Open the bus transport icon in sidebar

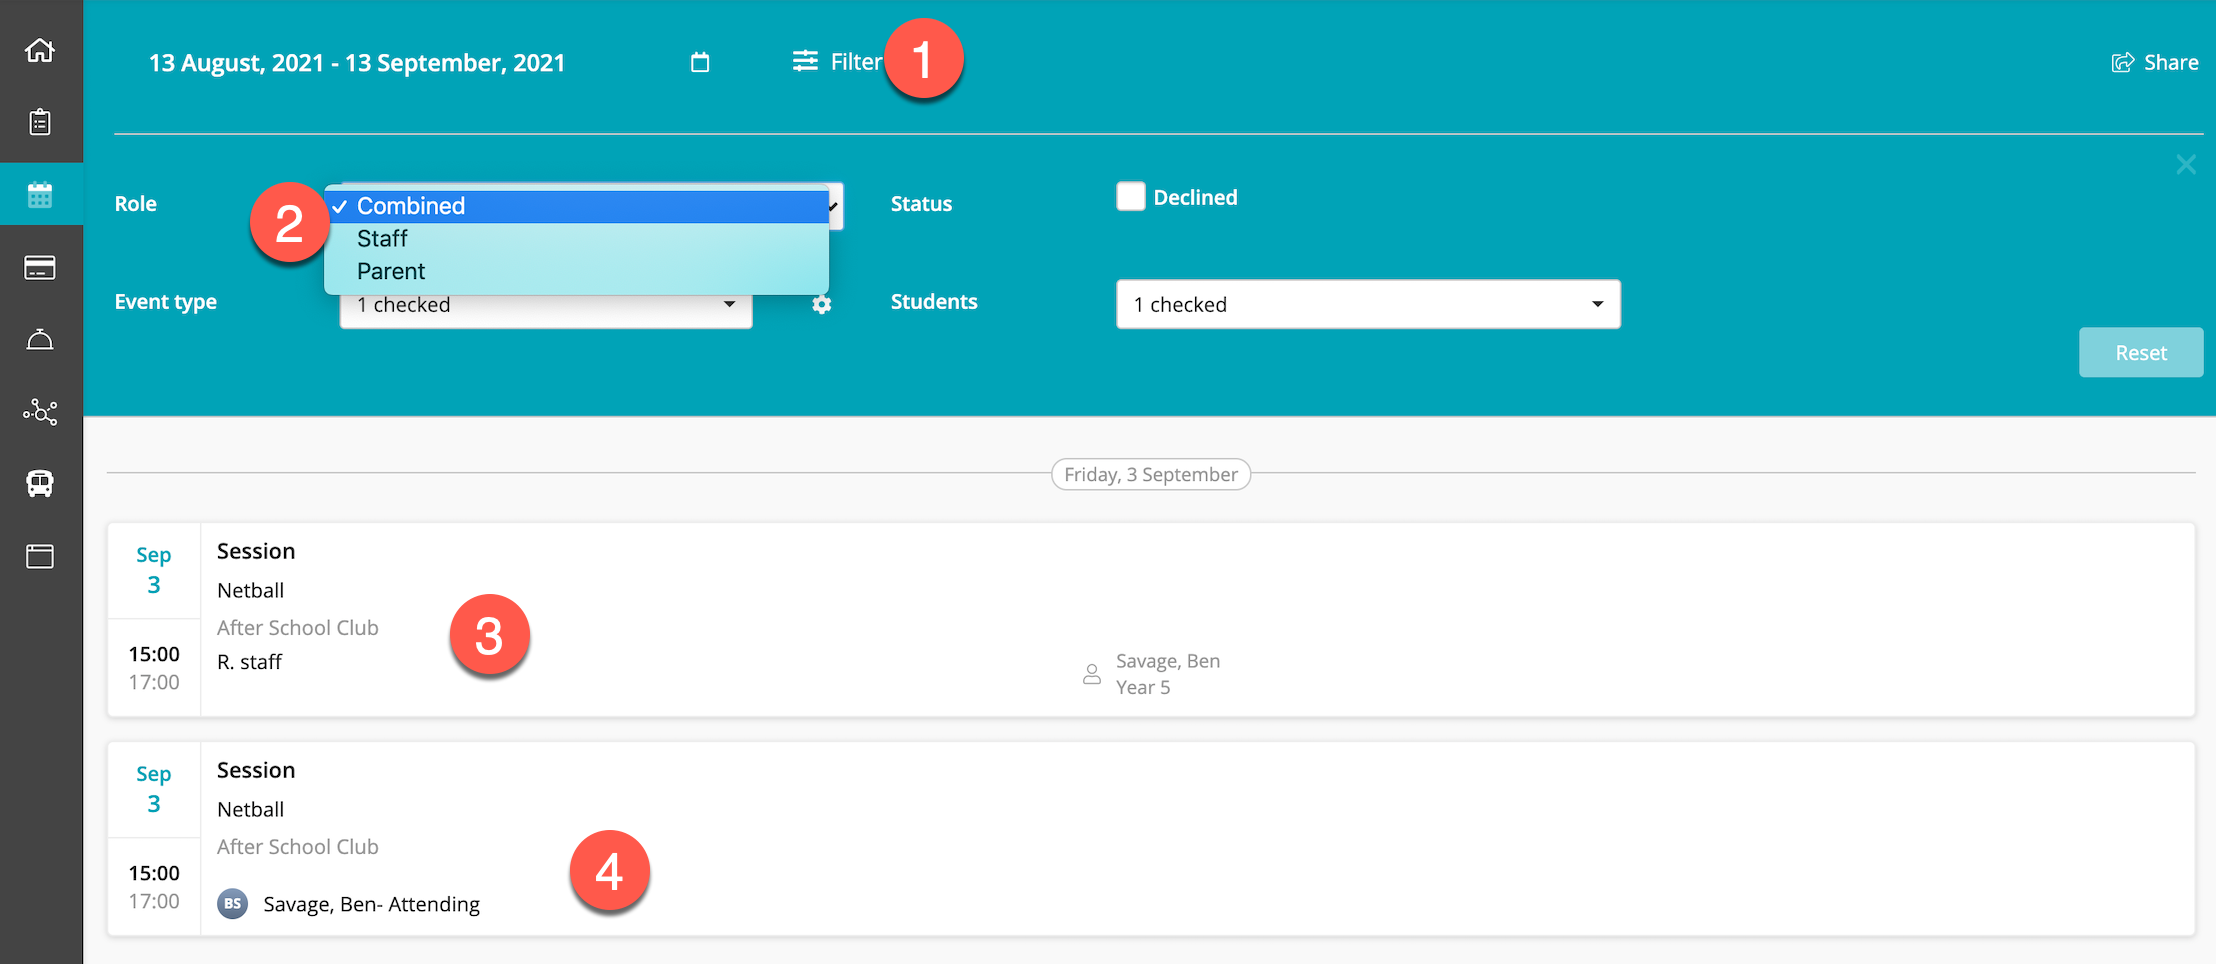(40, 484)
